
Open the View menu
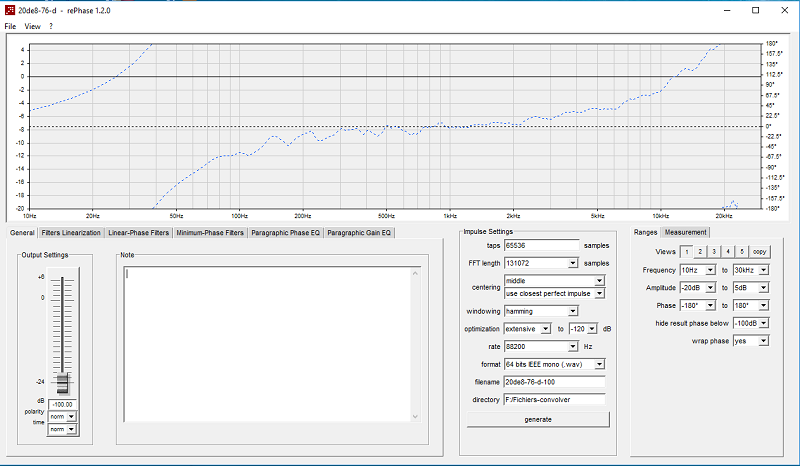click(x=32, y=27)
